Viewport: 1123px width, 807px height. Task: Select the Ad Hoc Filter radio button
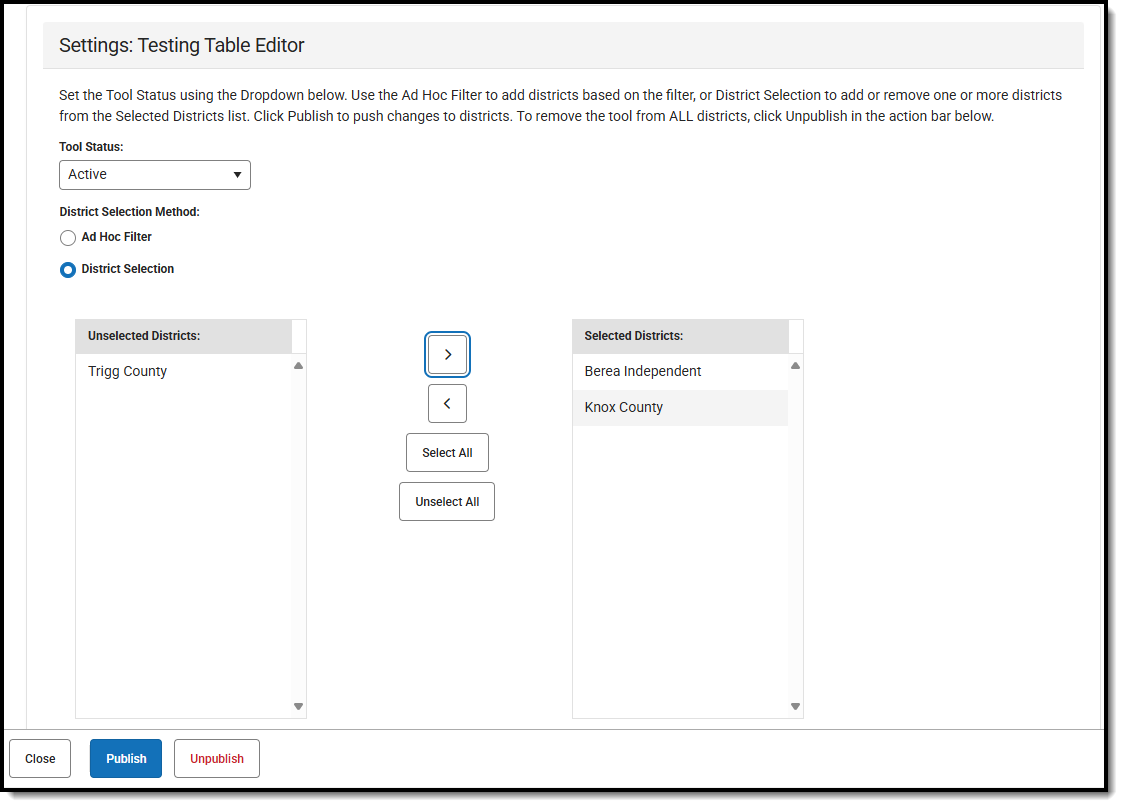[x=68, y=238]
